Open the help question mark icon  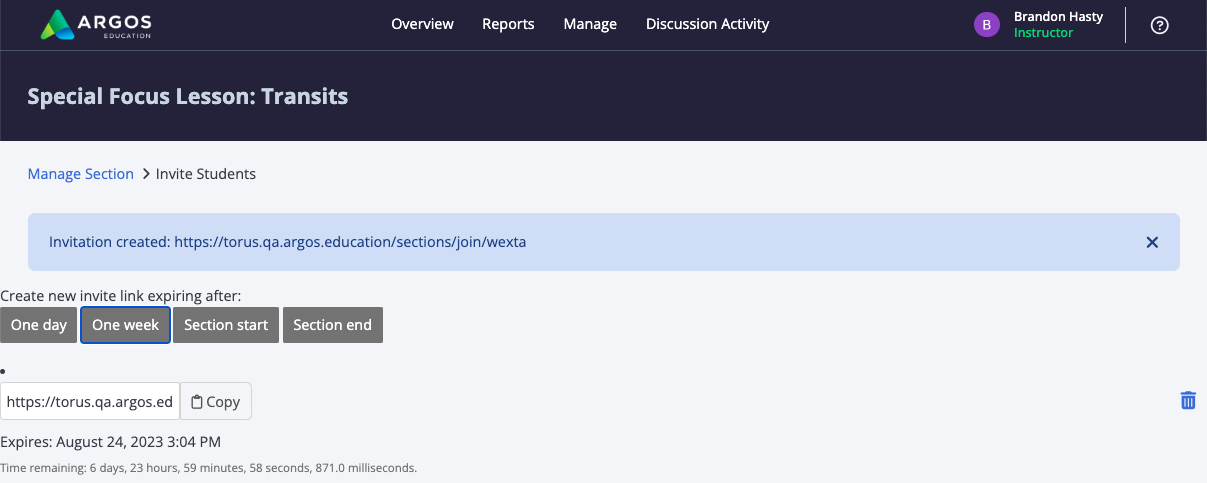tap(1160, 25)
